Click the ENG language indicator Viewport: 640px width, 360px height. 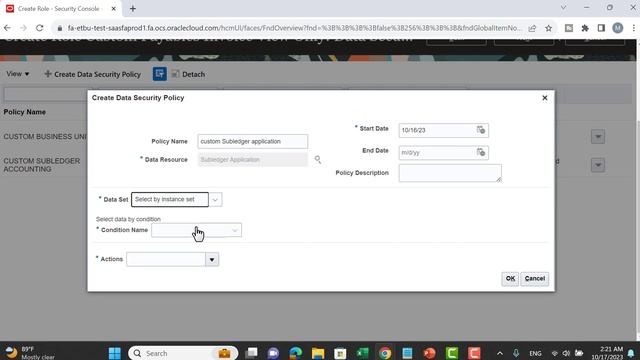click(535, 353)
